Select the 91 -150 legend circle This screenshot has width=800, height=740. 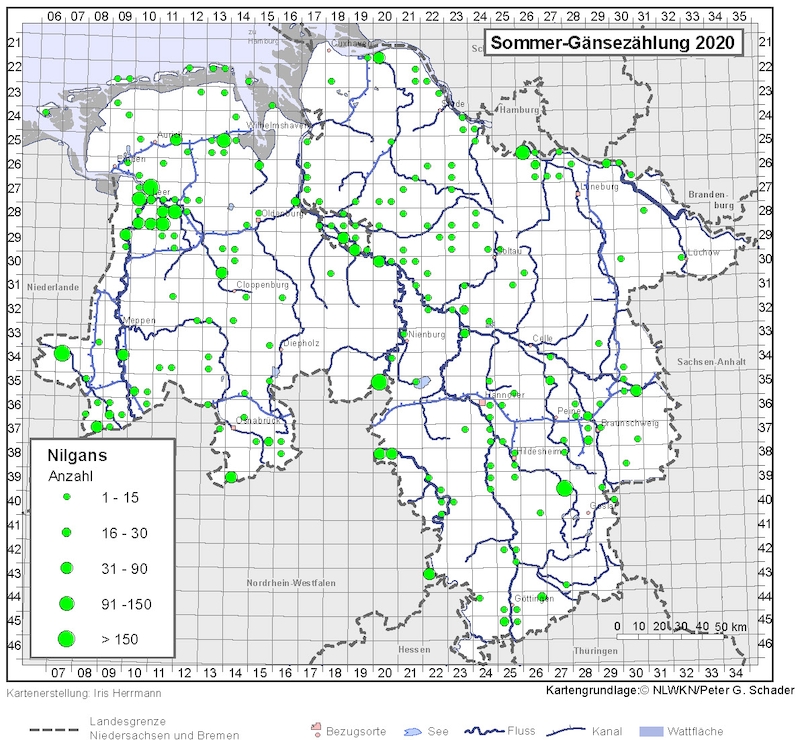(x=67, y=602)
